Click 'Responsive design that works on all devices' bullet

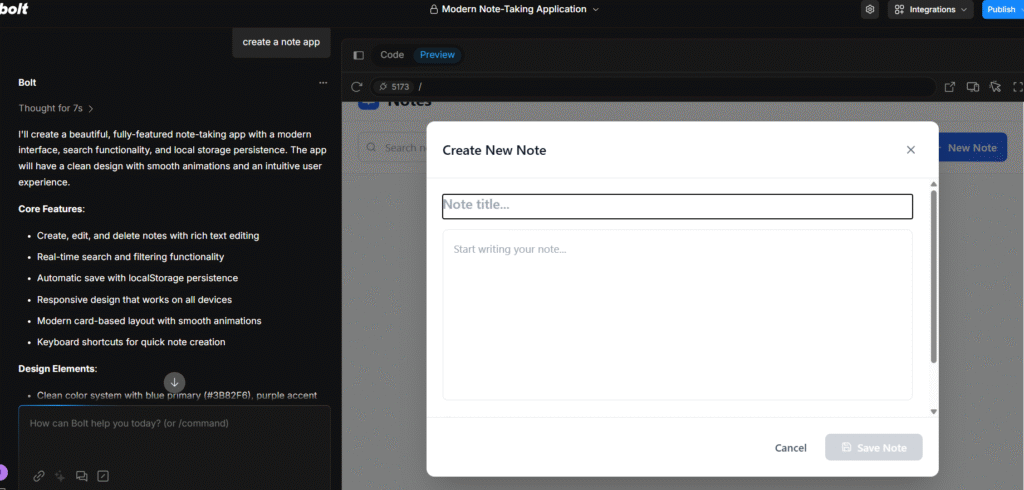point(135,300)
